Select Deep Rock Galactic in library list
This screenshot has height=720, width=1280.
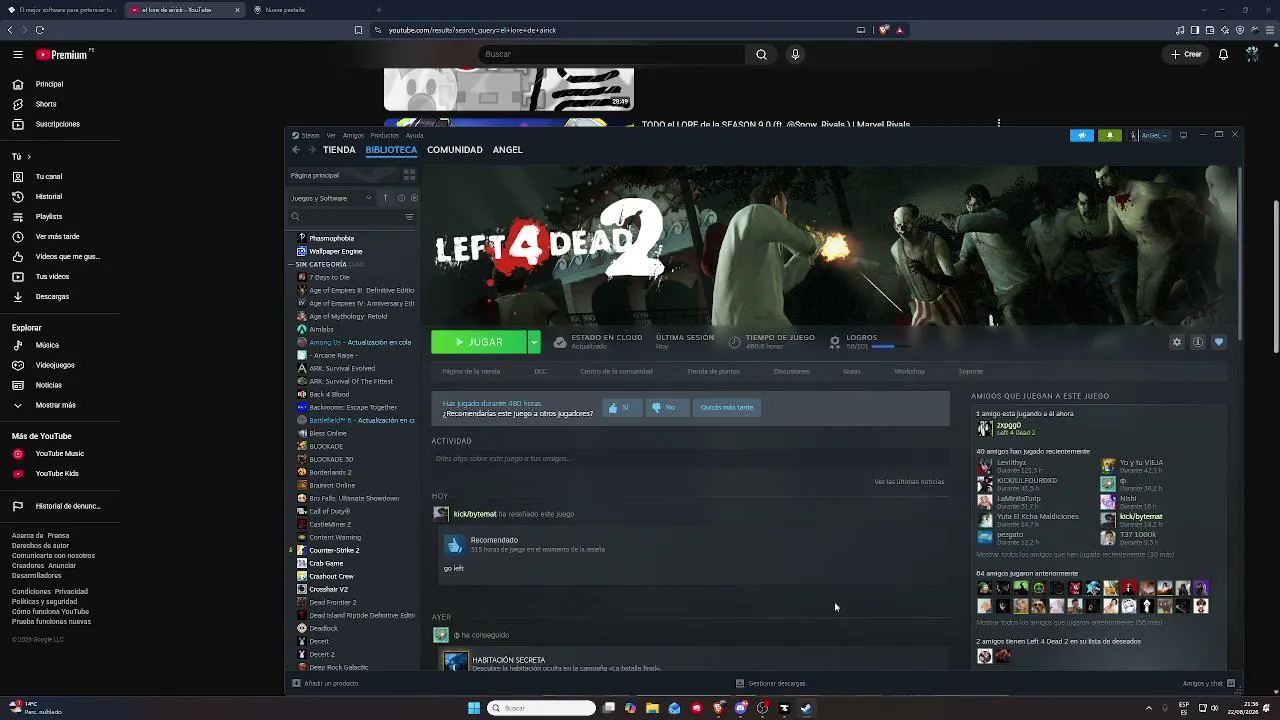click(339, 667)
